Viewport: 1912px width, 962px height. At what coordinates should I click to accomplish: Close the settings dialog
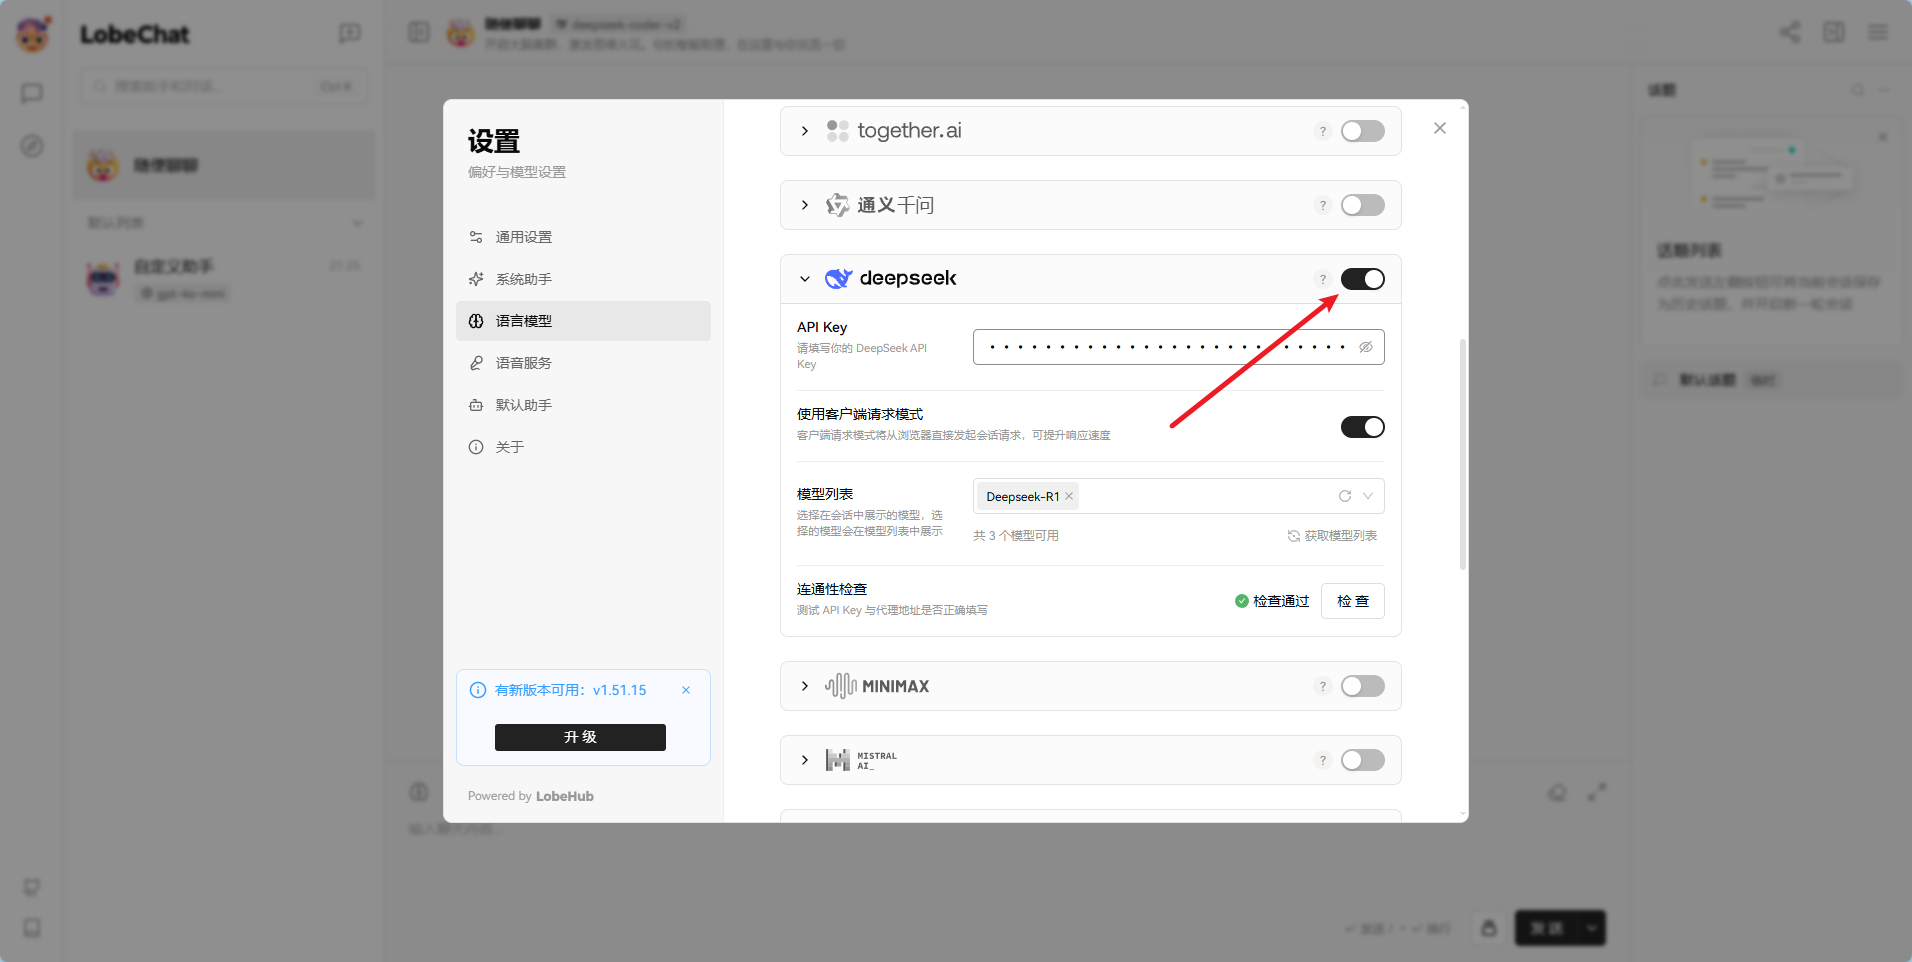pos(1440,128)
